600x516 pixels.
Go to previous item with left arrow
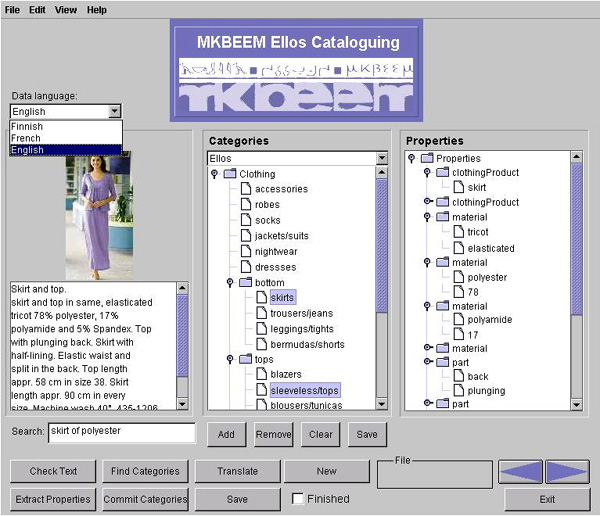(520, 472)
